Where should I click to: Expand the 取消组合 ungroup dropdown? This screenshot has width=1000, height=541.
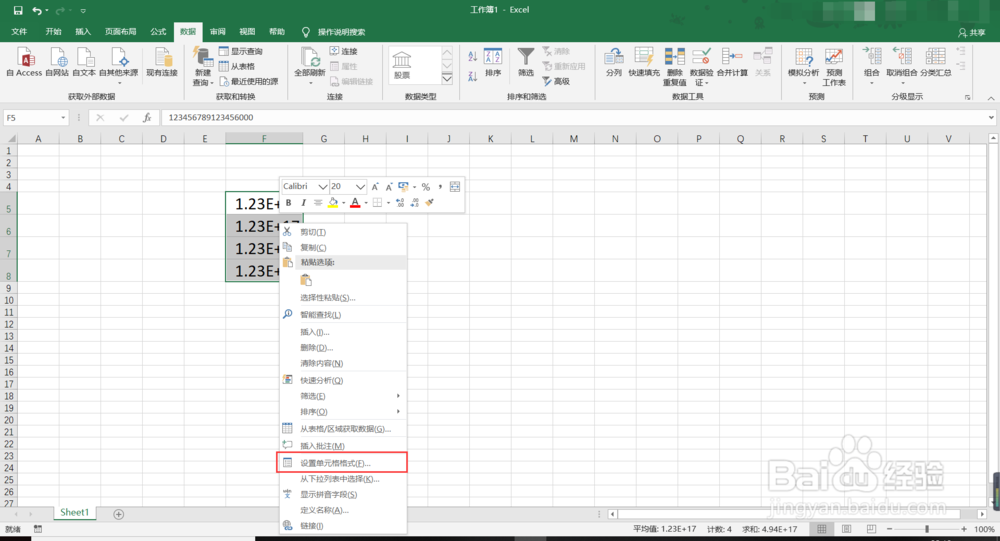(x=902, y=83)
